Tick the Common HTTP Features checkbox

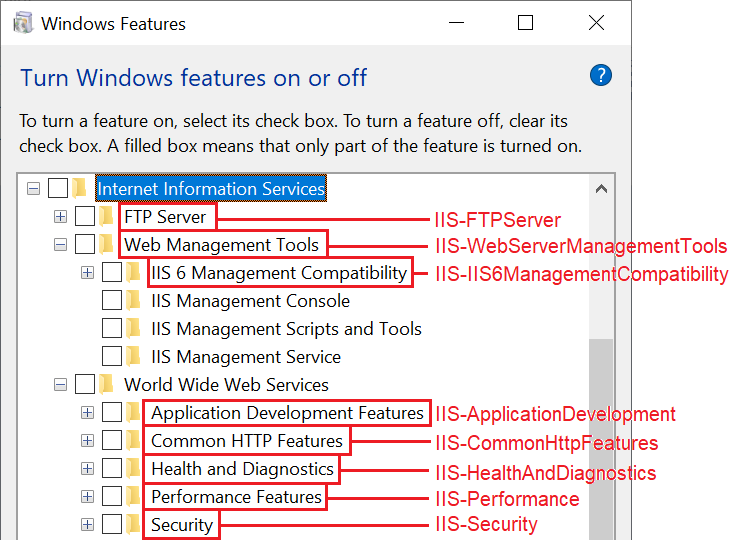coord(112,440)
